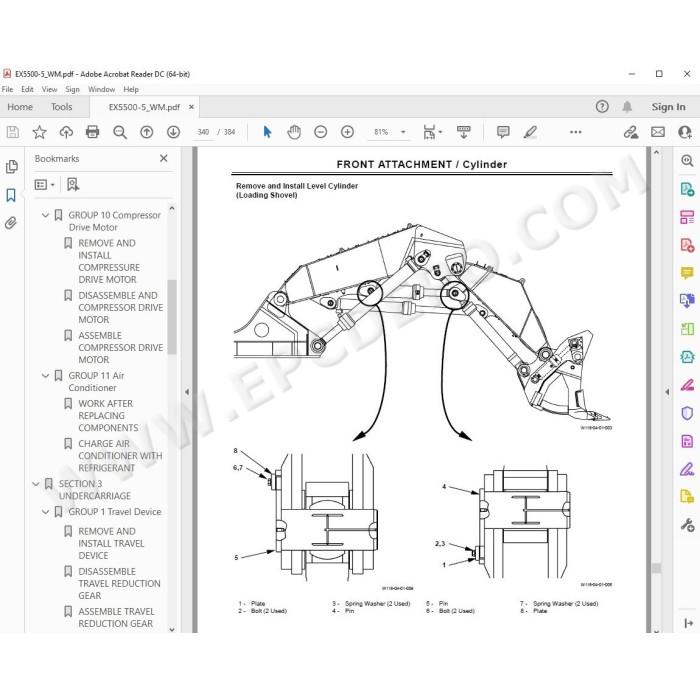Open bookmark DISASSEMBLE TRAVEL REDUCTION GEAR

119,583
